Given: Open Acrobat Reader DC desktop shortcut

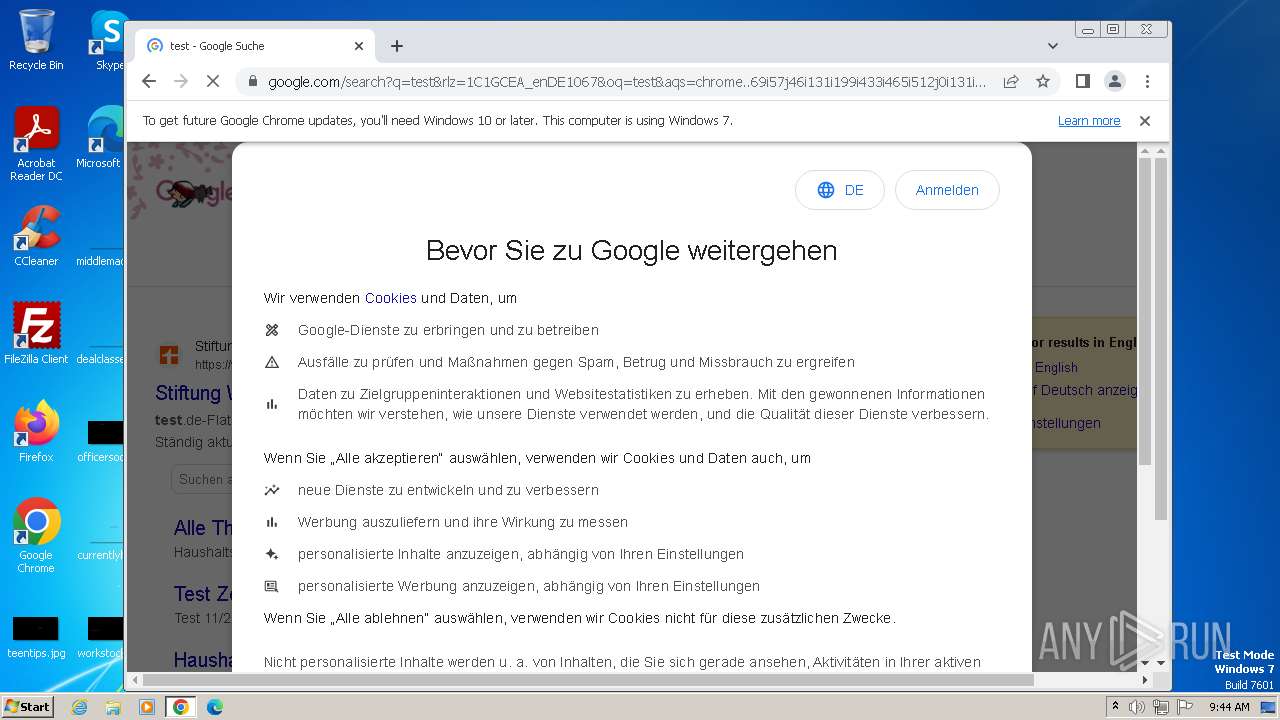Looking at the screenshot, I should click(36, 145).
